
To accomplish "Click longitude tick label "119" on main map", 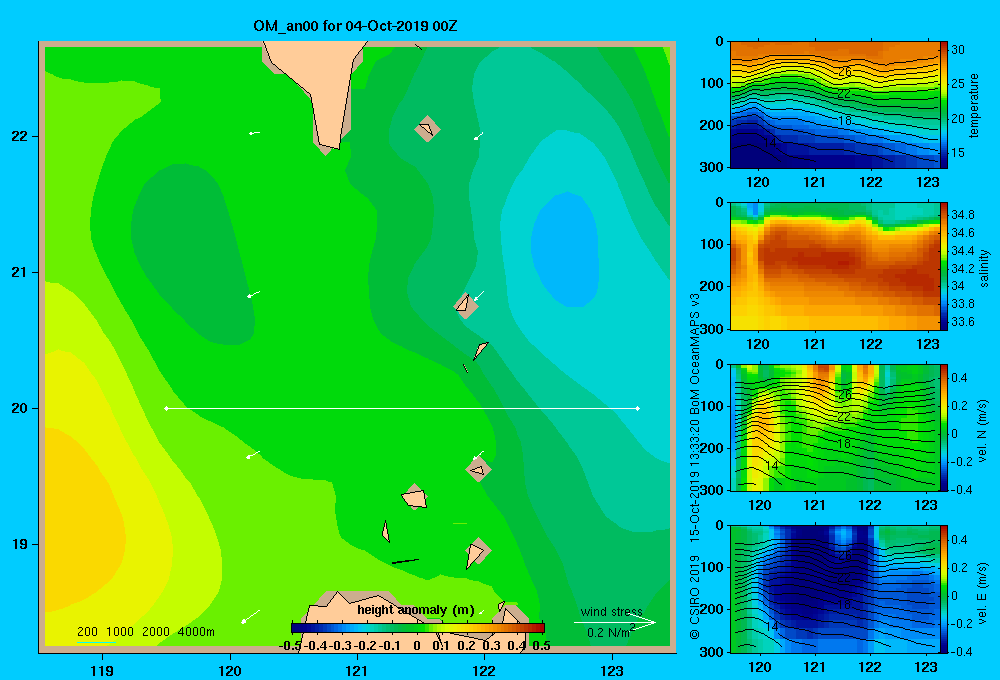I will point(103,670).
